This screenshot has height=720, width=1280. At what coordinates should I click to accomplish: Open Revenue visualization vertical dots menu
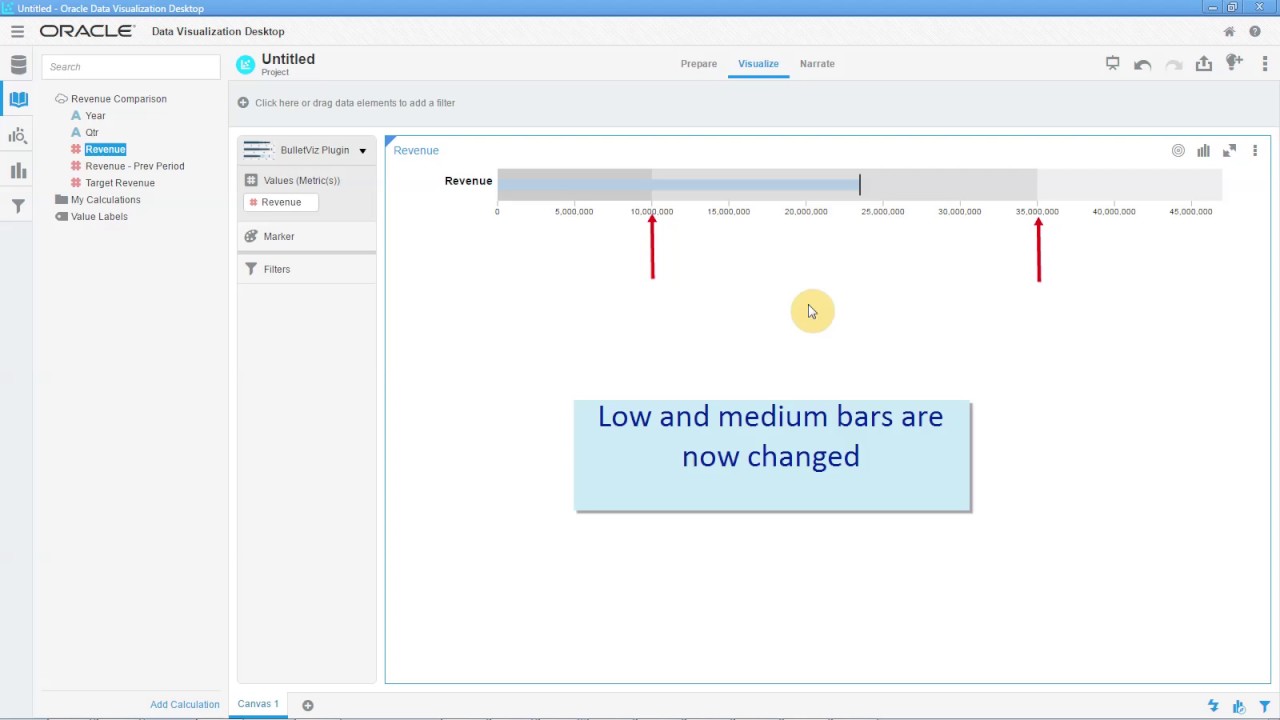[1255, 151]
